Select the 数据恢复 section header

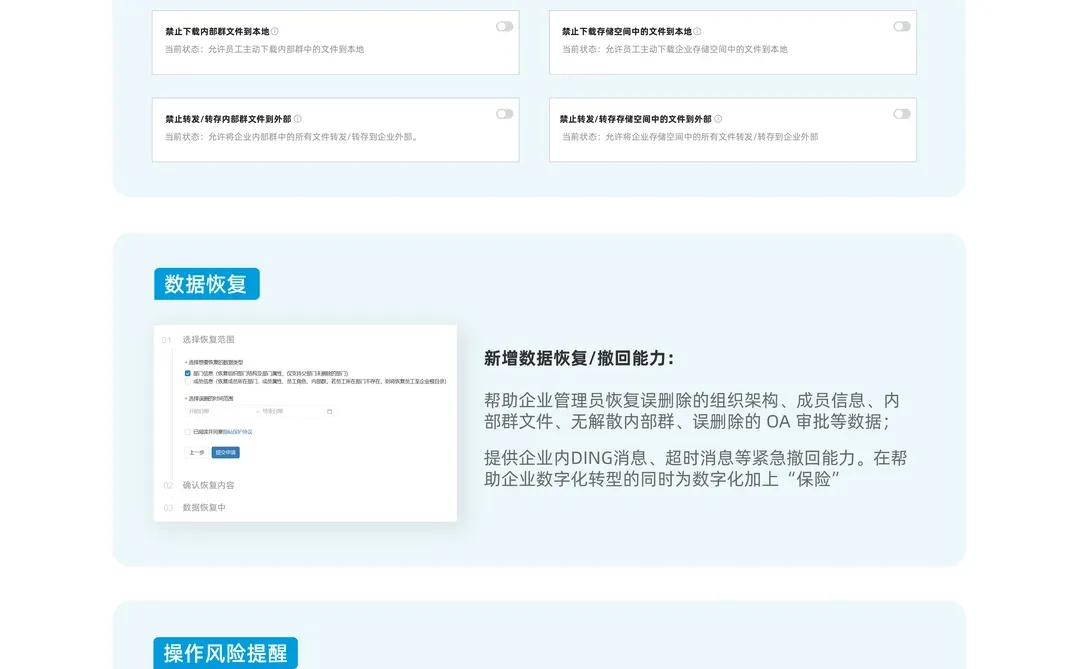pos(205,284)
